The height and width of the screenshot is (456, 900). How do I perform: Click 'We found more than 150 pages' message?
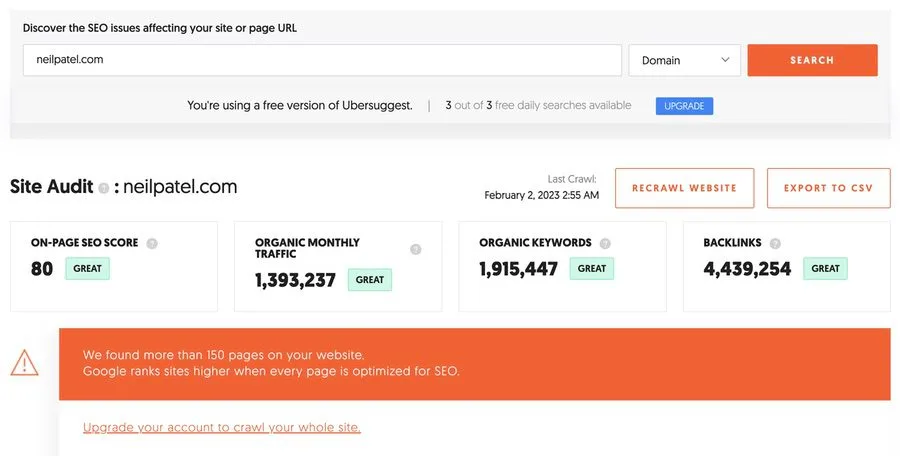(223, 355)
